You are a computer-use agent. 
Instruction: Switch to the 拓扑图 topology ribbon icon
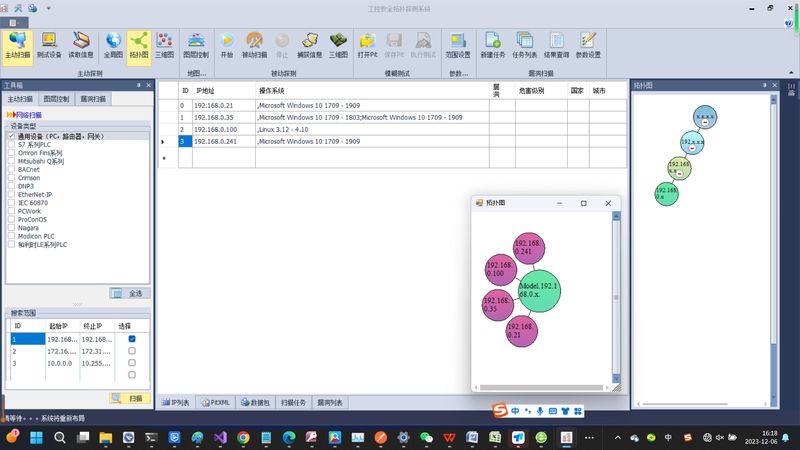pyautogui.click(x=139, y=46)
